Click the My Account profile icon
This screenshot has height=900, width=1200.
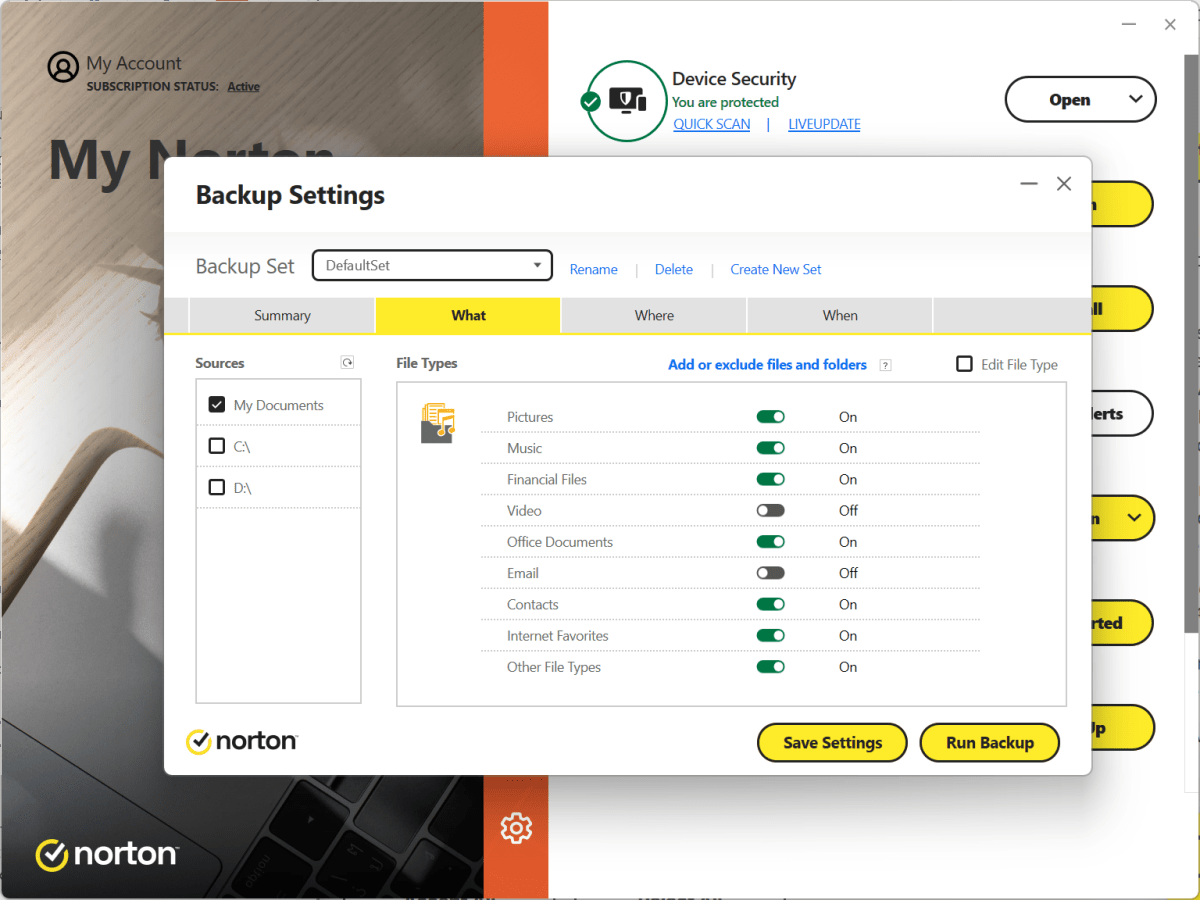(x=63, y=67)
